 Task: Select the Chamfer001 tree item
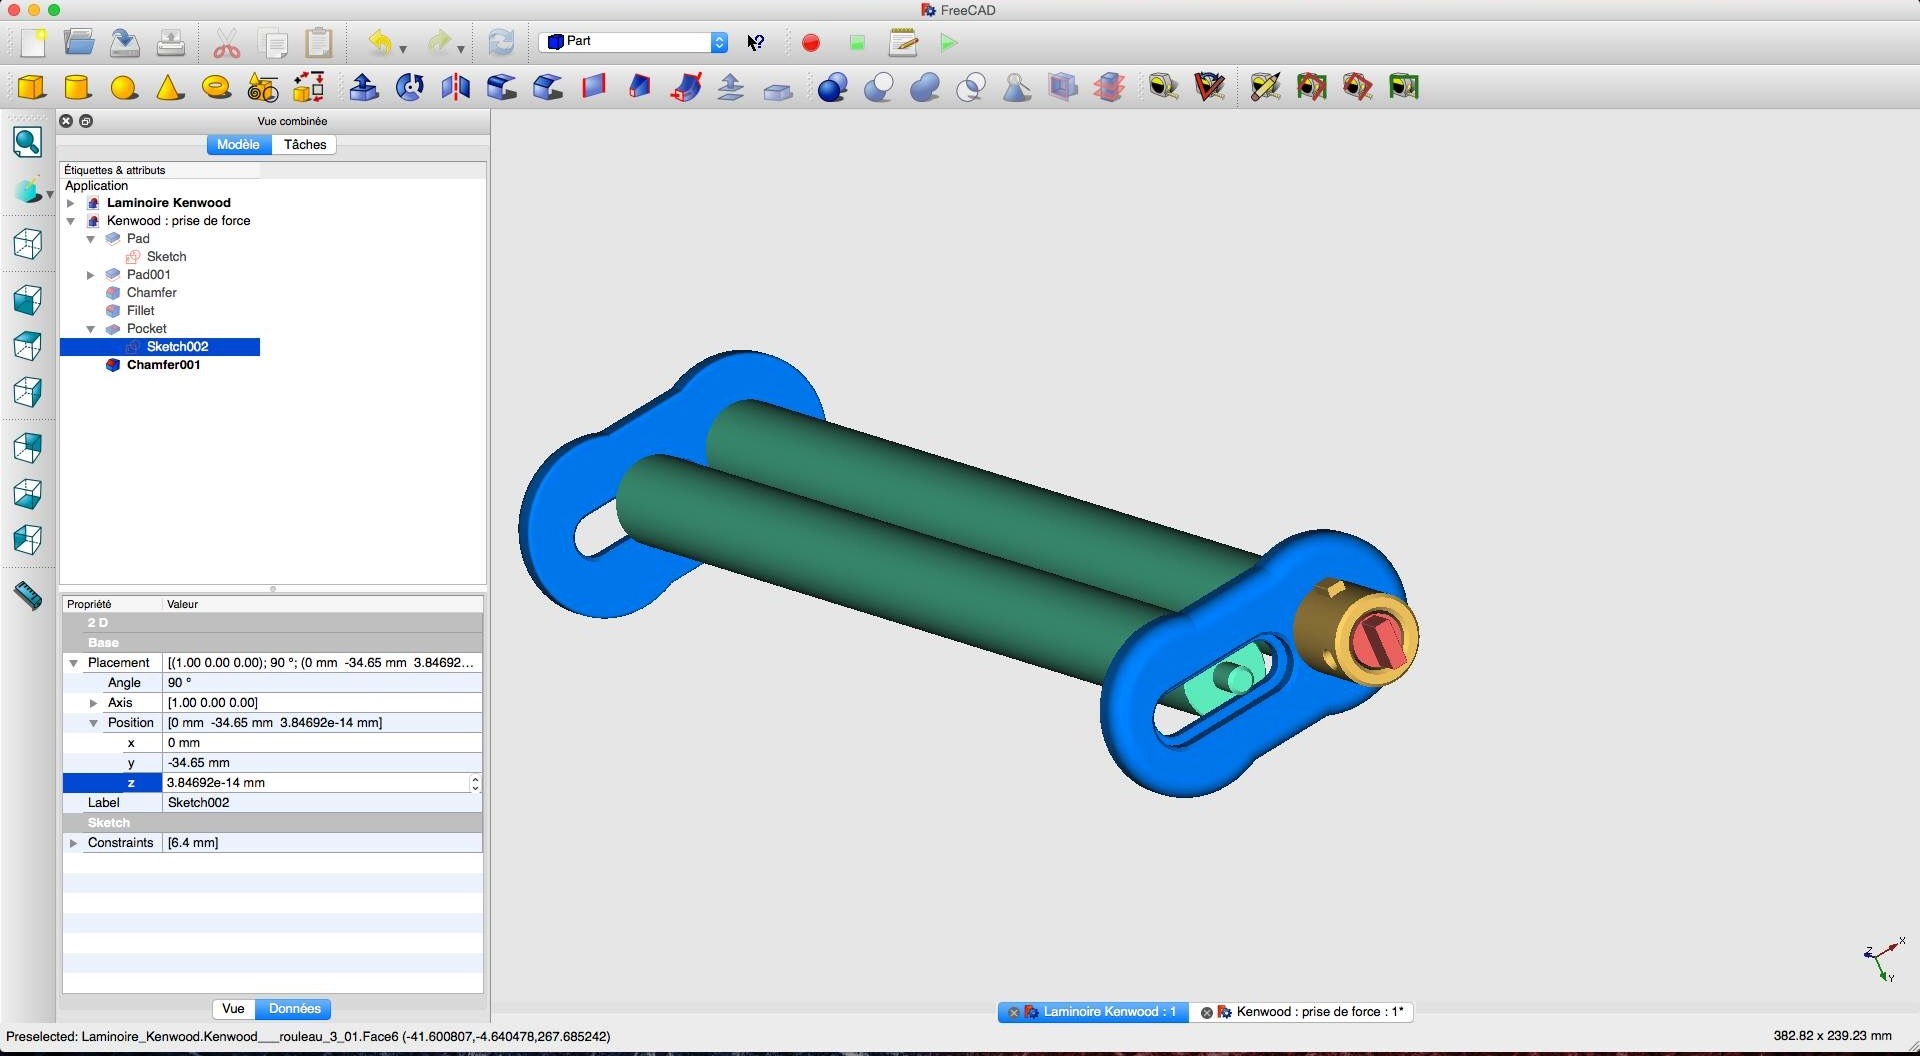tap(163, 365)
